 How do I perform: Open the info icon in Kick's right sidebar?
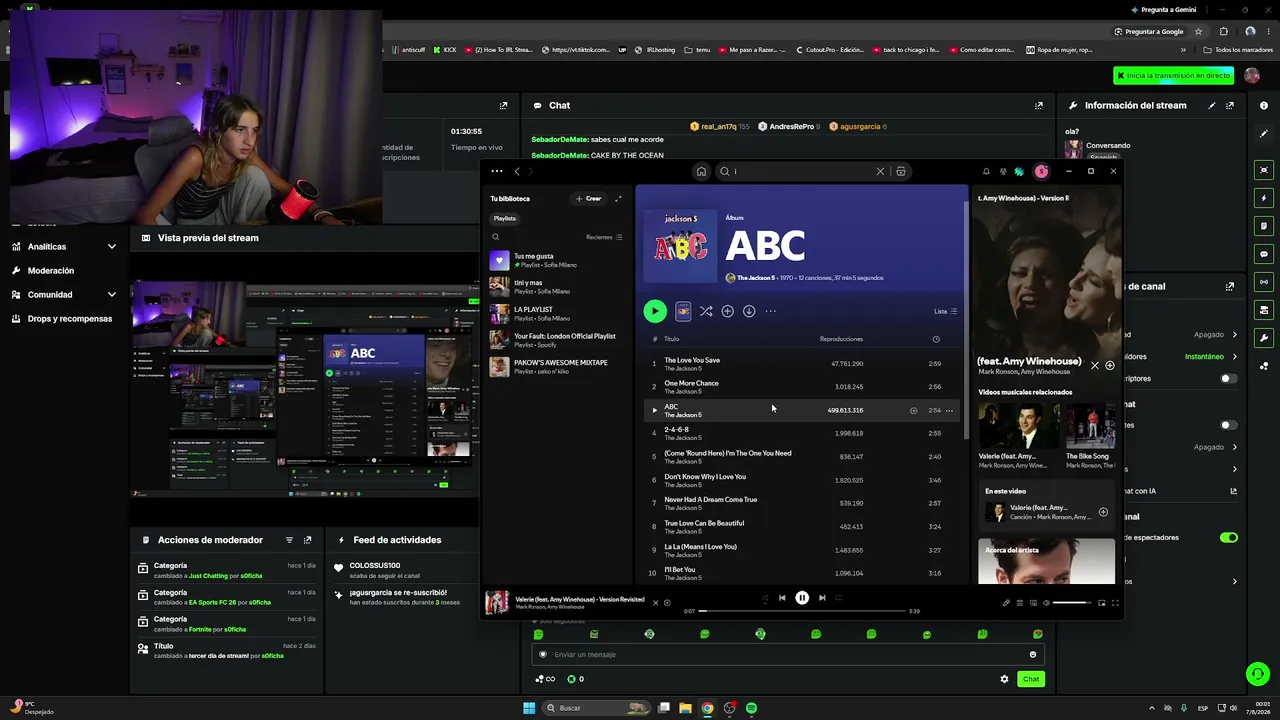click(1264, 105)
